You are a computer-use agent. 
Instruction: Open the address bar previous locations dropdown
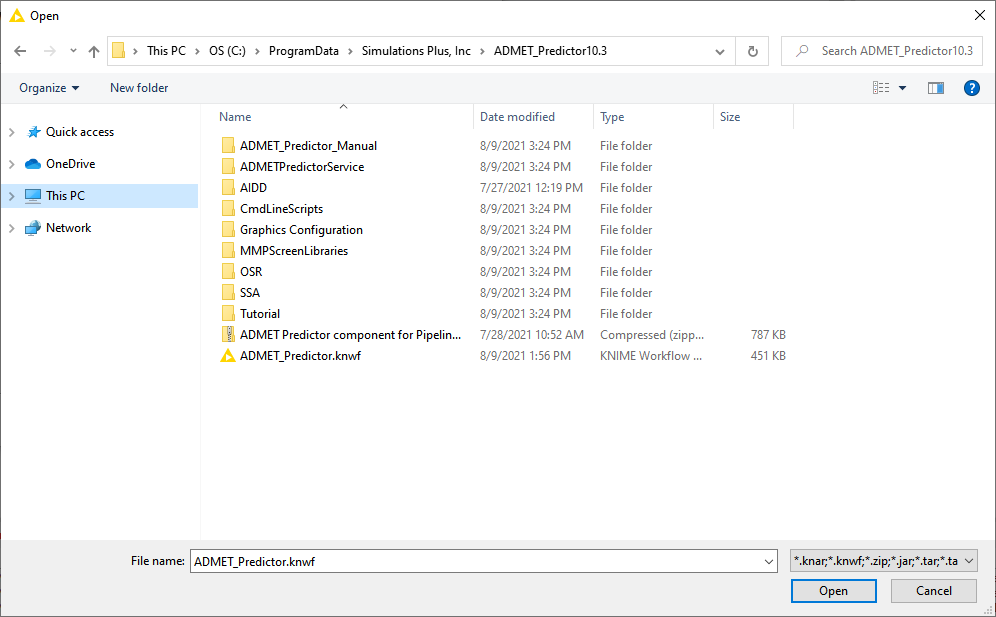pyautogui.click(x=720, y=51)
